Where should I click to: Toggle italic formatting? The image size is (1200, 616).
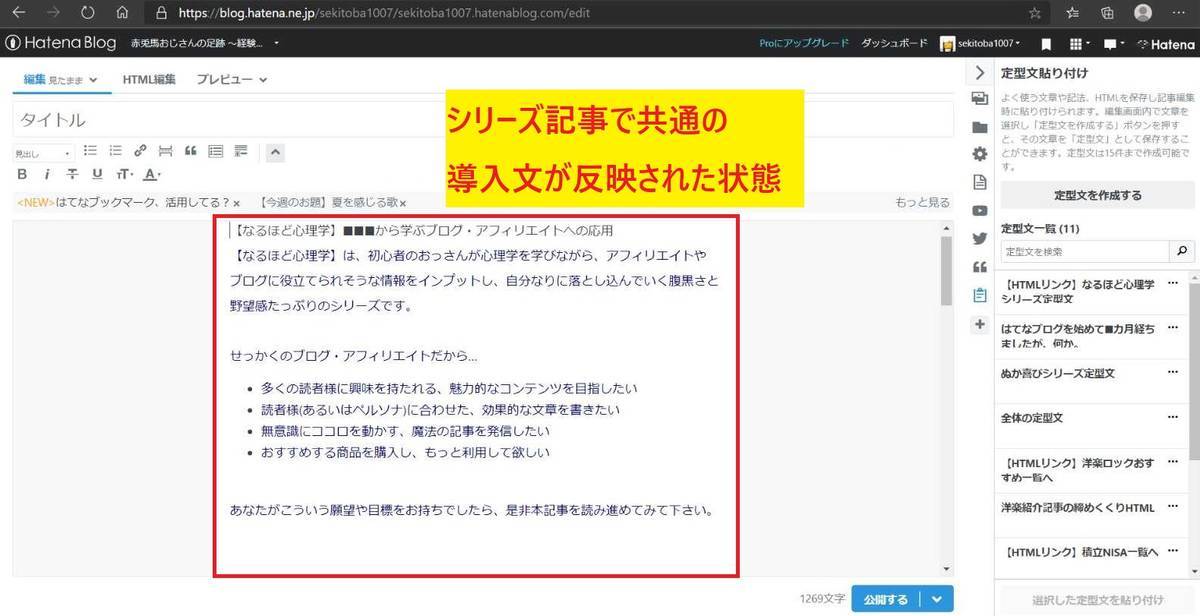47,175
